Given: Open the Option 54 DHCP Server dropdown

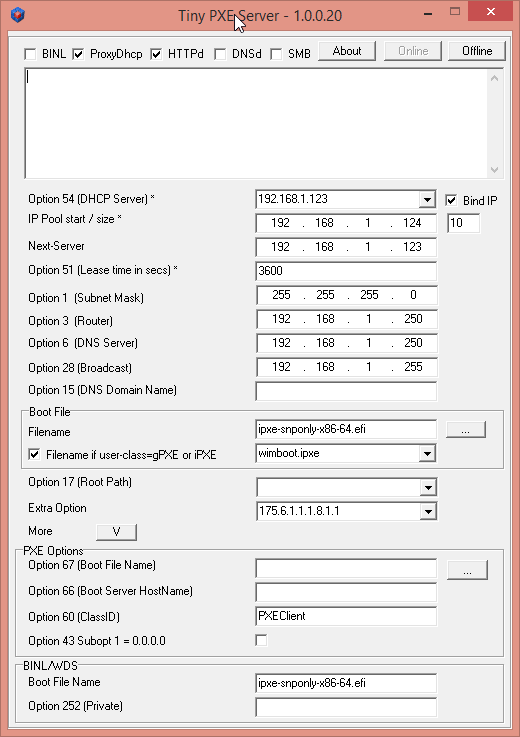Looking at the screenshot, I should click(x=427, y=200).
